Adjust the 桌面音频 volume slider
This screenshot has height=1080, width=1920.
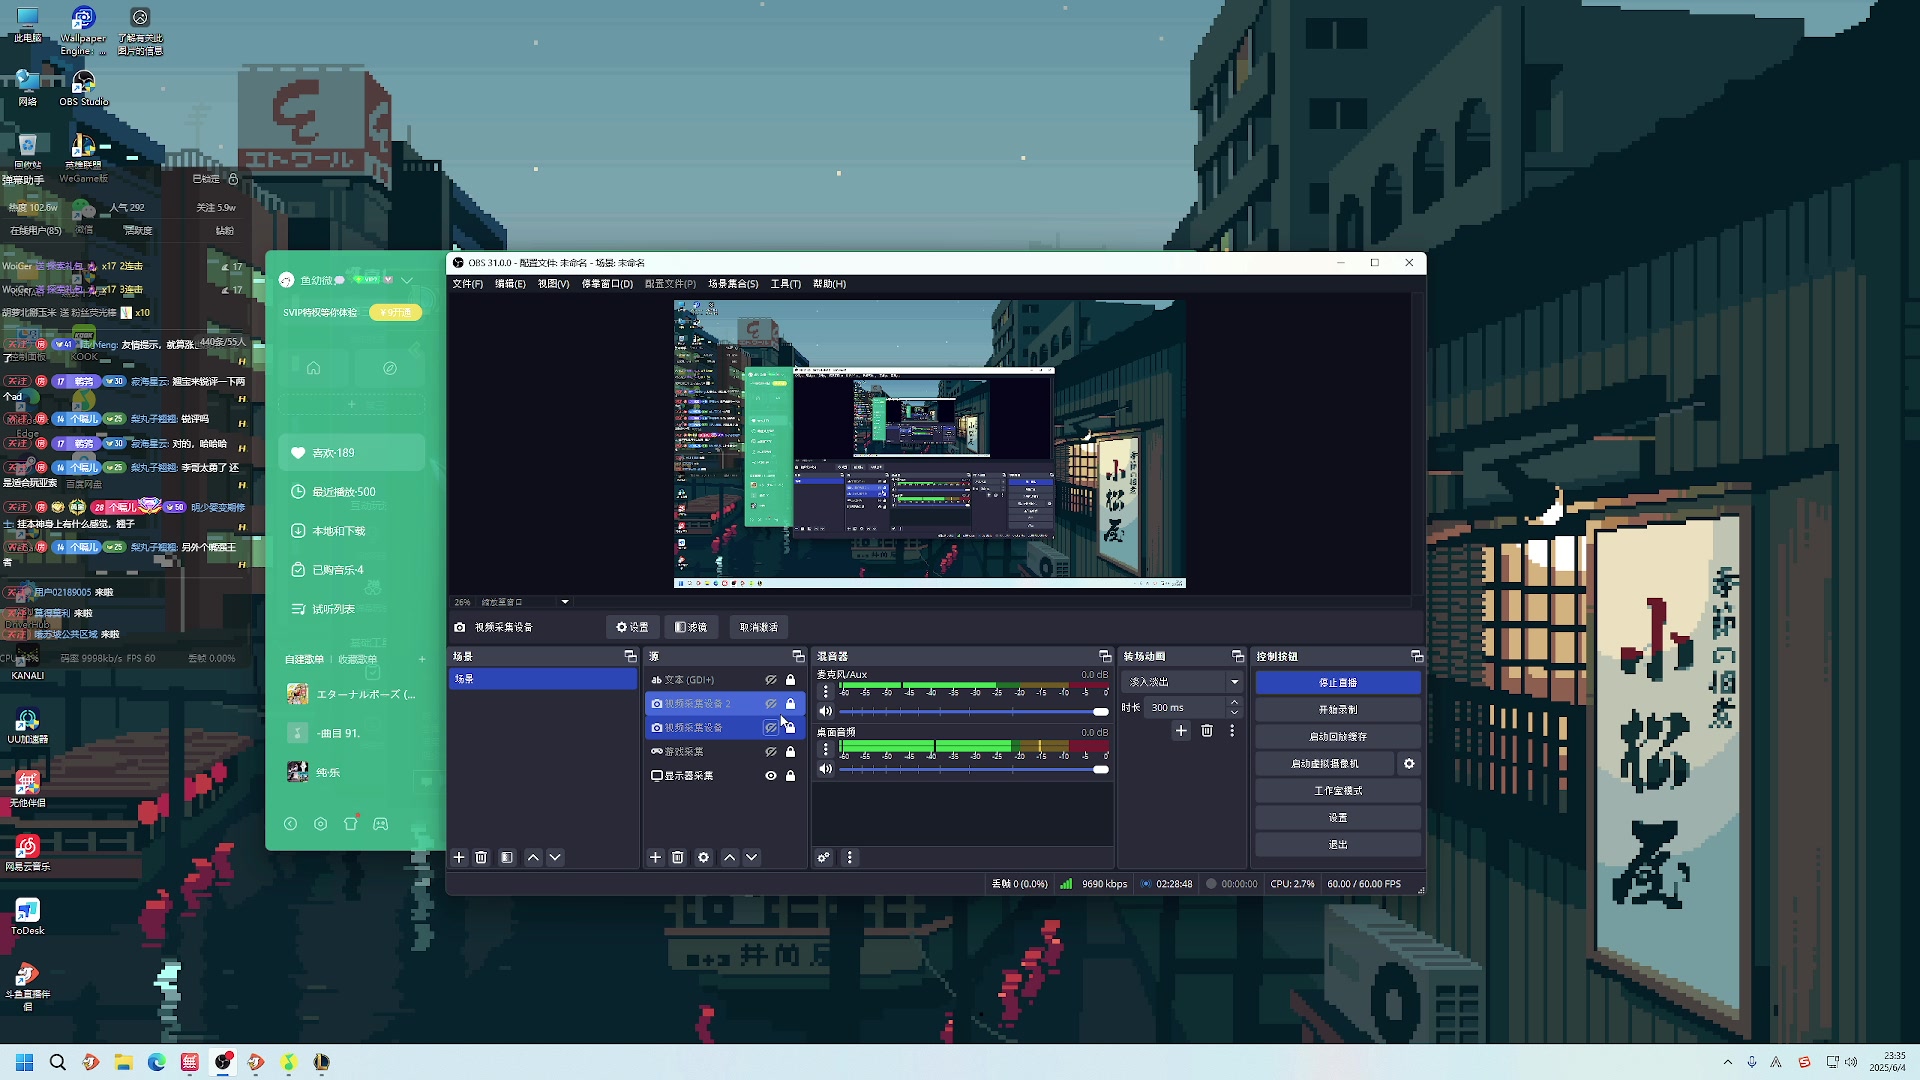974,769
